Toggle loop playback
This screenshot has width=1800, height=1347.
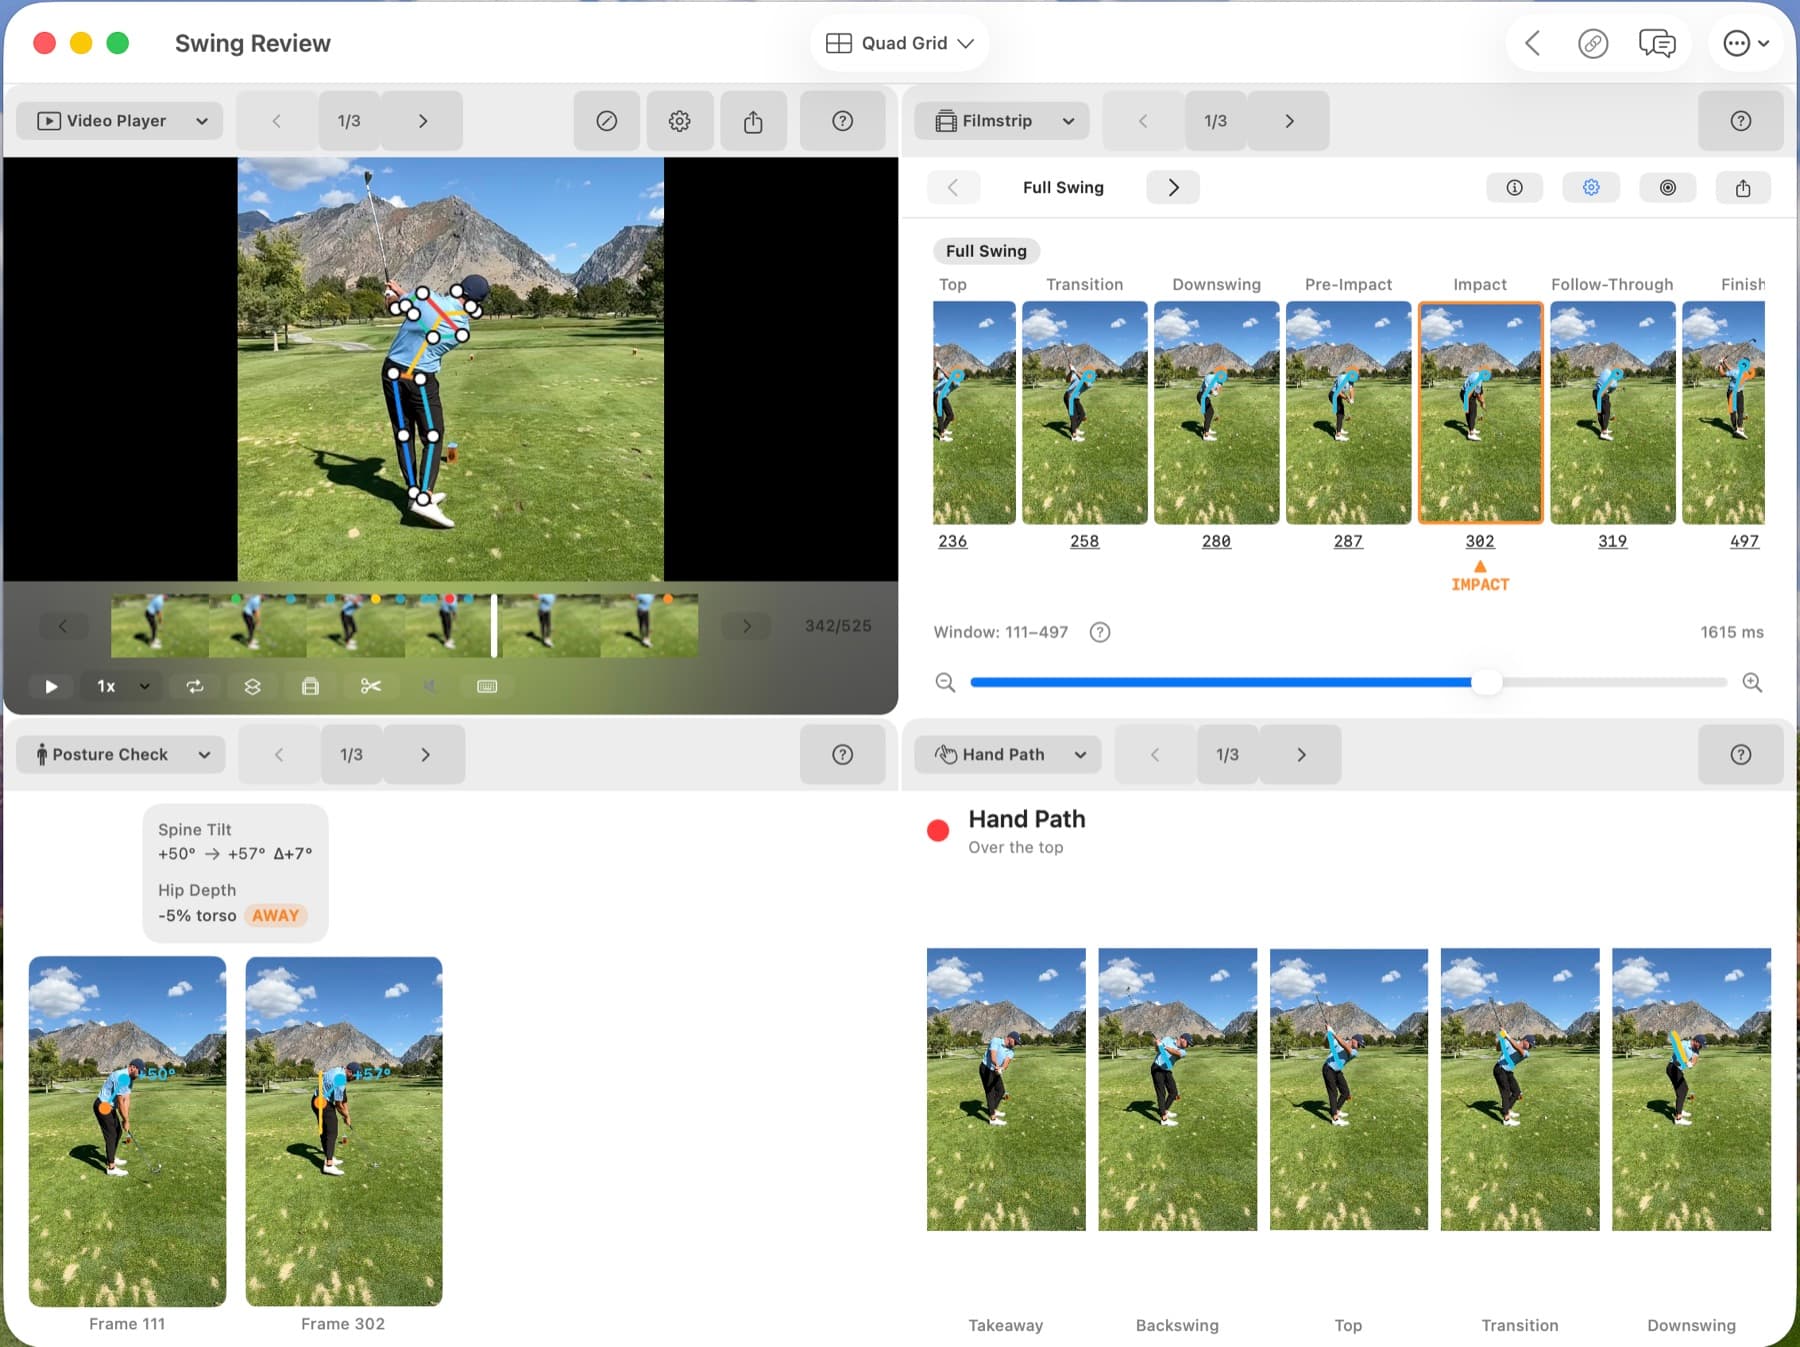[x=195, y=686]
